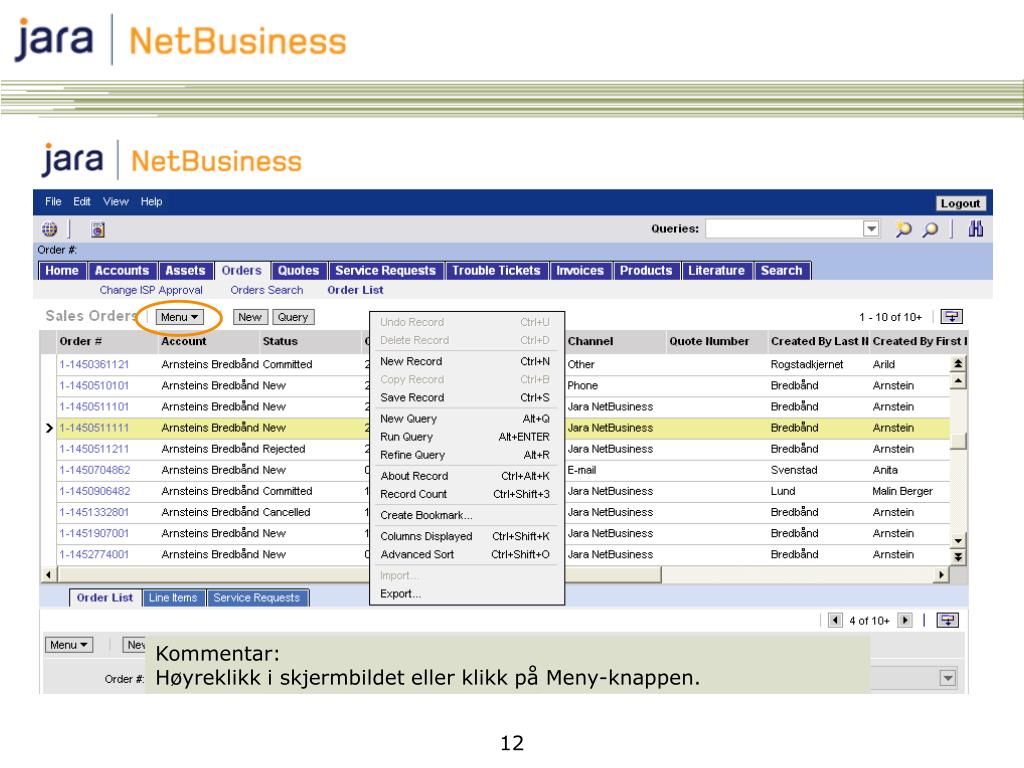The height and width of the screenshot is (768, 1024).
Task: Switch to the Search tab
Action: [781, 270]
